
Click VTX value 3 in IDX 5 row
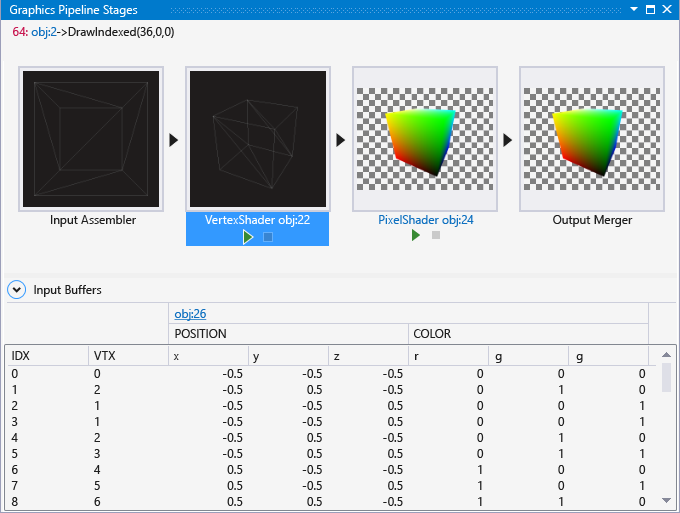tap(97, 454)
